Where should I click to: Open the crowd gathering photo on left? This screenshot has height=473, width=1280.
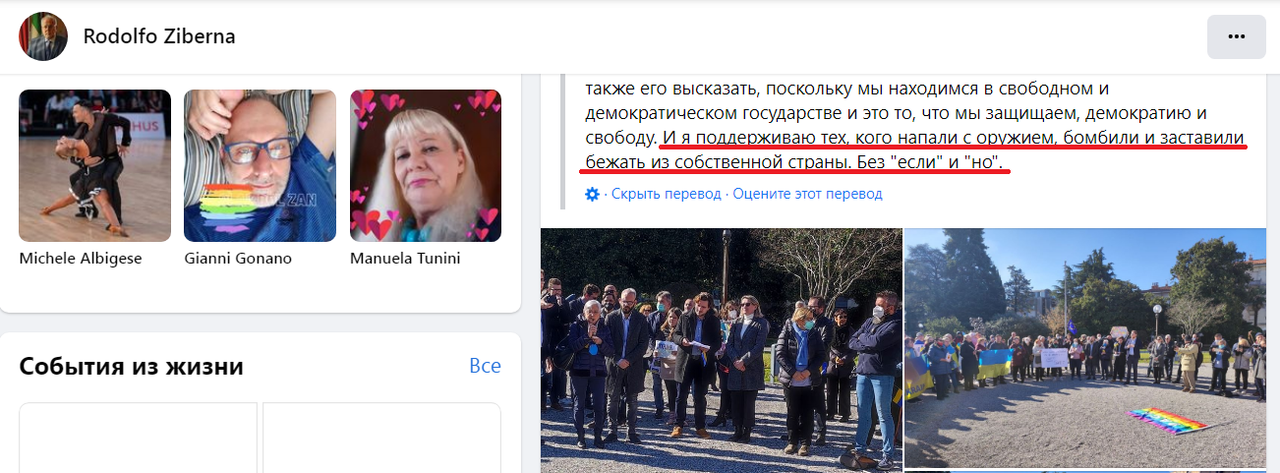(721, 350)
